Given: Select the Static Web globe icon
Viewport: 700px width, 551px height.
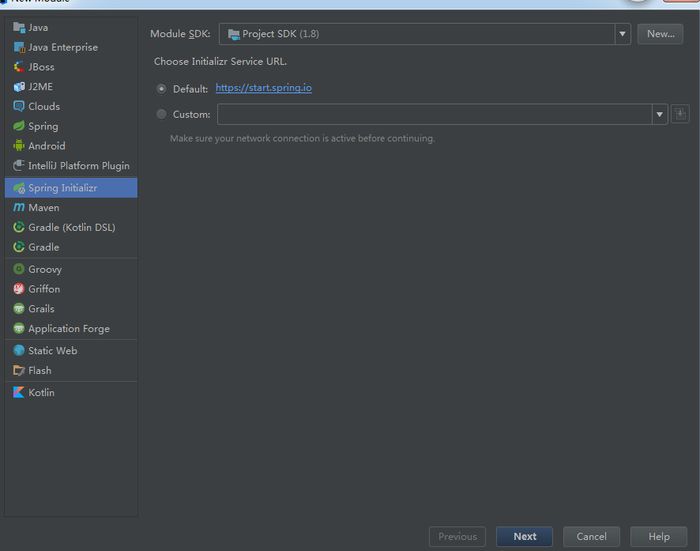Looking at the screenshot, I should coord(19,351).
